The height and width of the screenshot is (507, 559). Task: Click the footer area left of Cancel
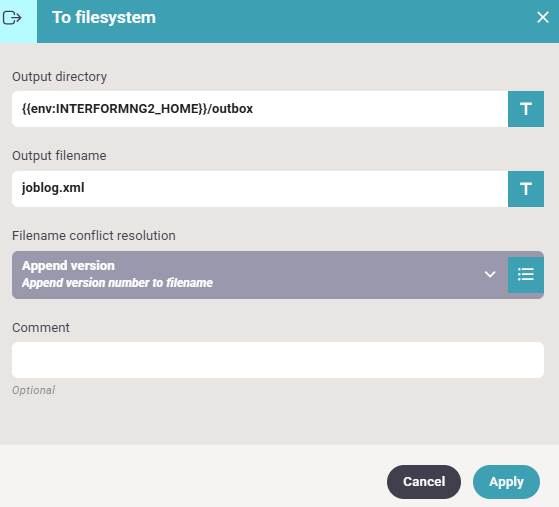point(193,476)
